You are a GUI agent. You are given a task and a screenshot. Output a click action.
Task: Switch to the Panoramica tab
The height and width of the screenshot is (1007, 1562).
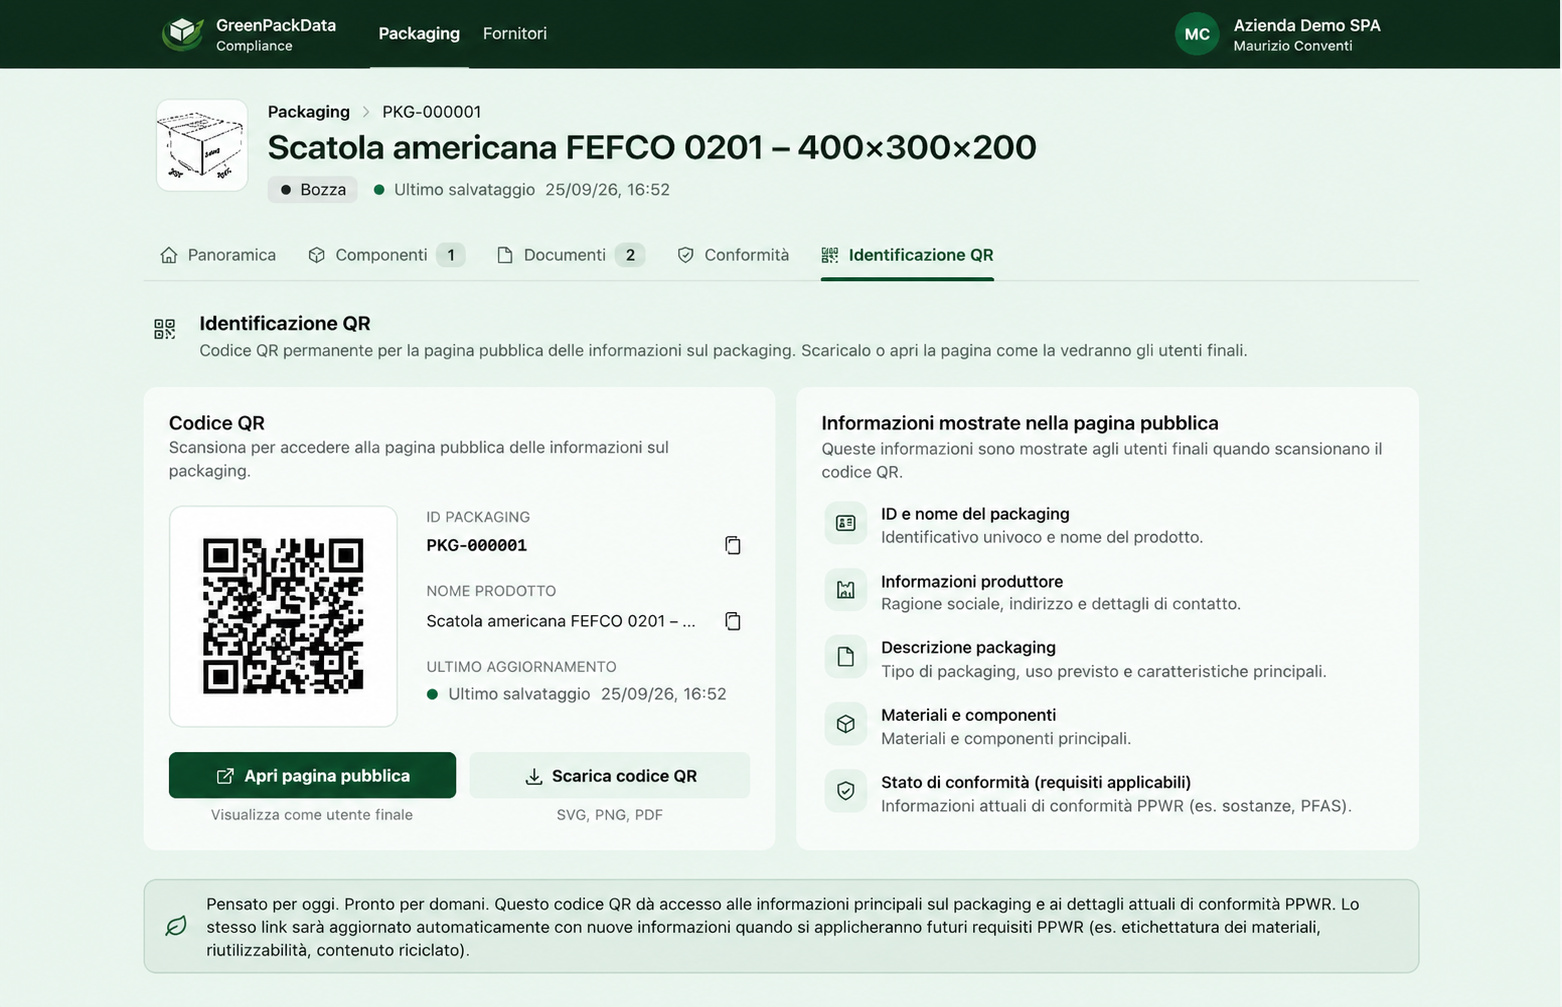click(x=218, y=255)
